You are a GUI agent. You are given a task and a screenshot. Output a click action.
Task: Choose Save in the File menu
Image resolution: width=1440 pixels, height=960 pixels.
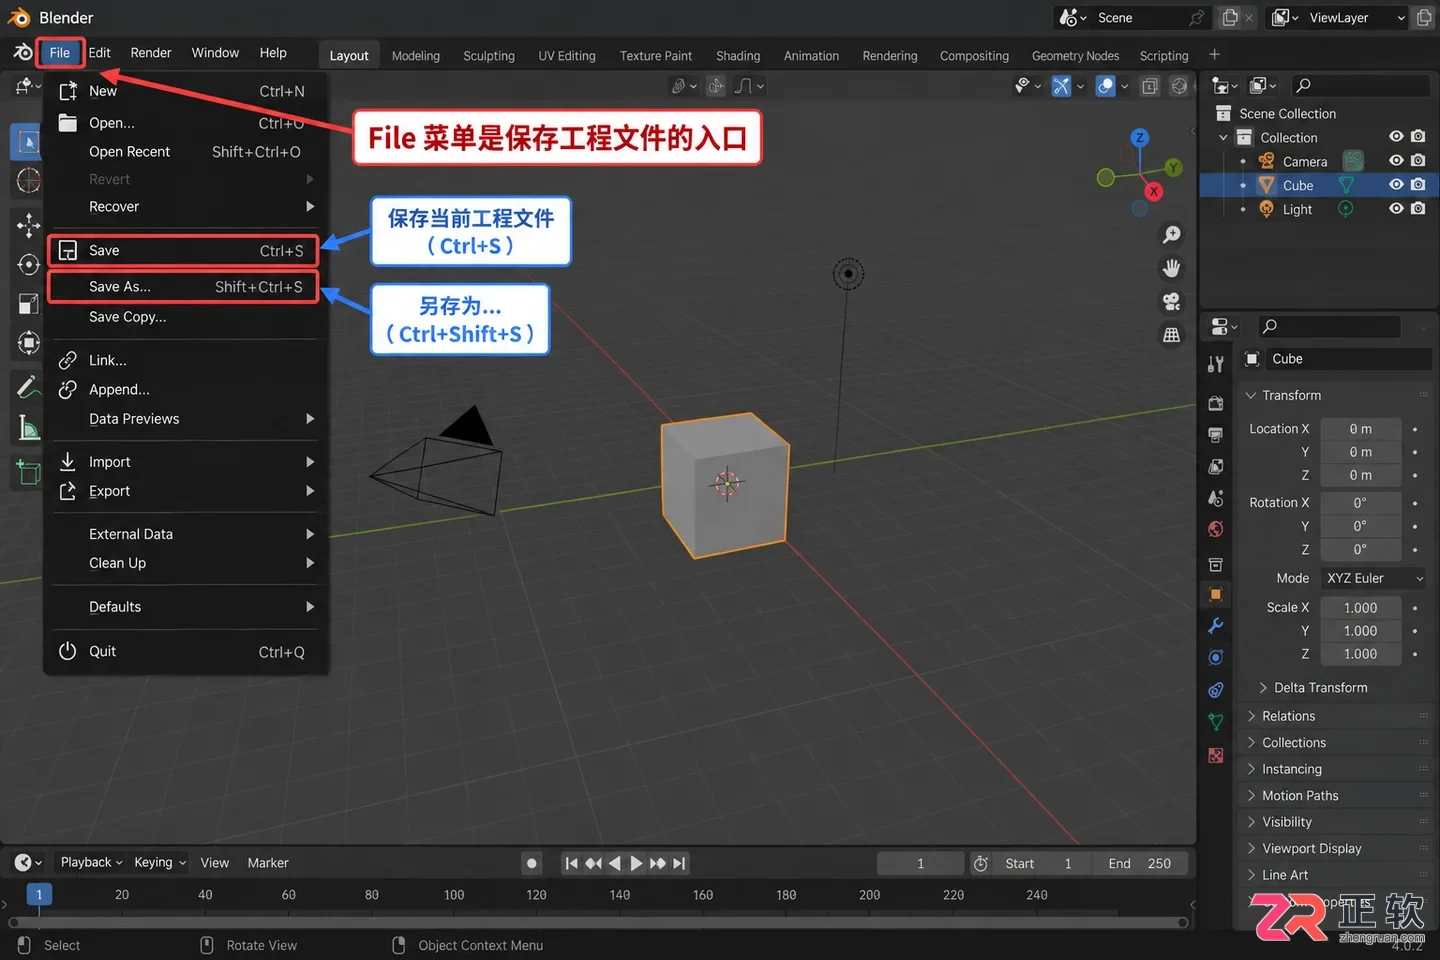tap(183, 250)
